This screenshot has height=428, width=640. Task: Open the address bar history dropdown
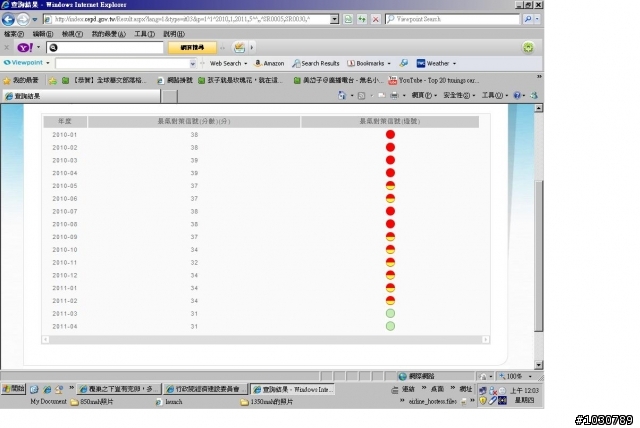(334, 19)
